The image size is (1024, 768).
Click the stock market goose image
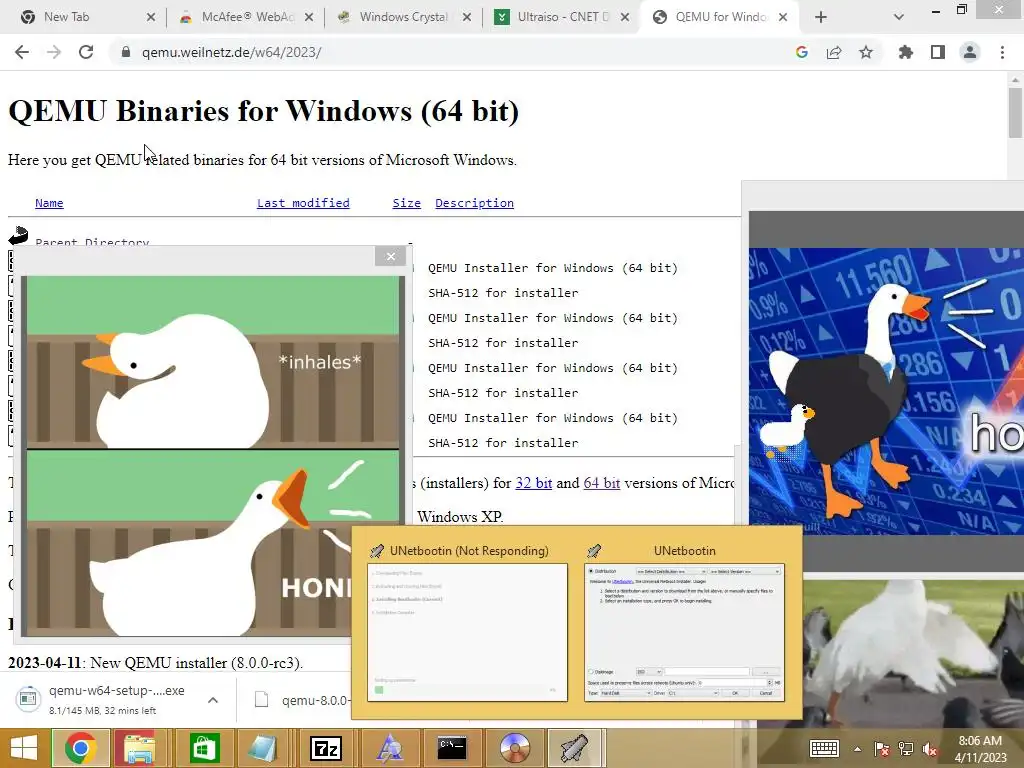point(886,391)
